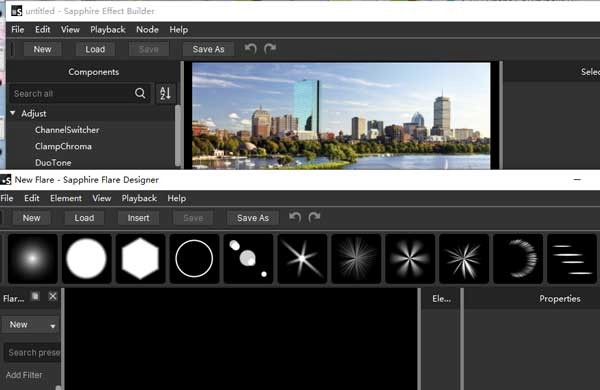Screen dimensions: 600x390
Task: Select ClampChroma component
Action: (63, 146)
